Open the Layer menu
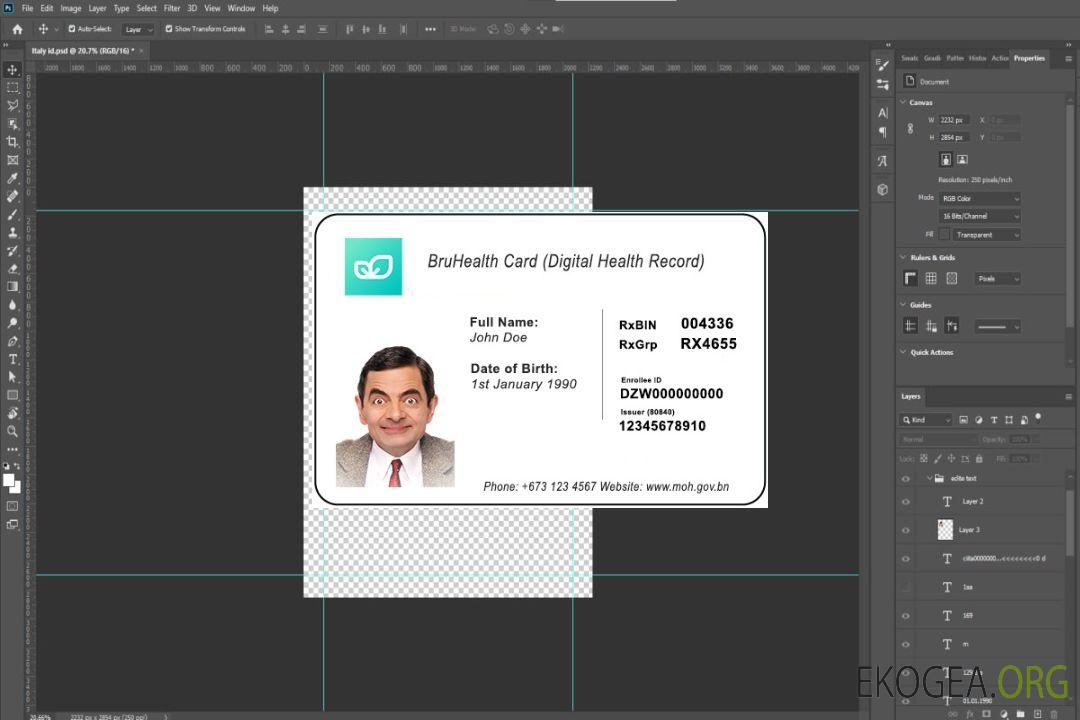Image resolution: width=1080 pixels, height=720 pixels. point(97,8)
